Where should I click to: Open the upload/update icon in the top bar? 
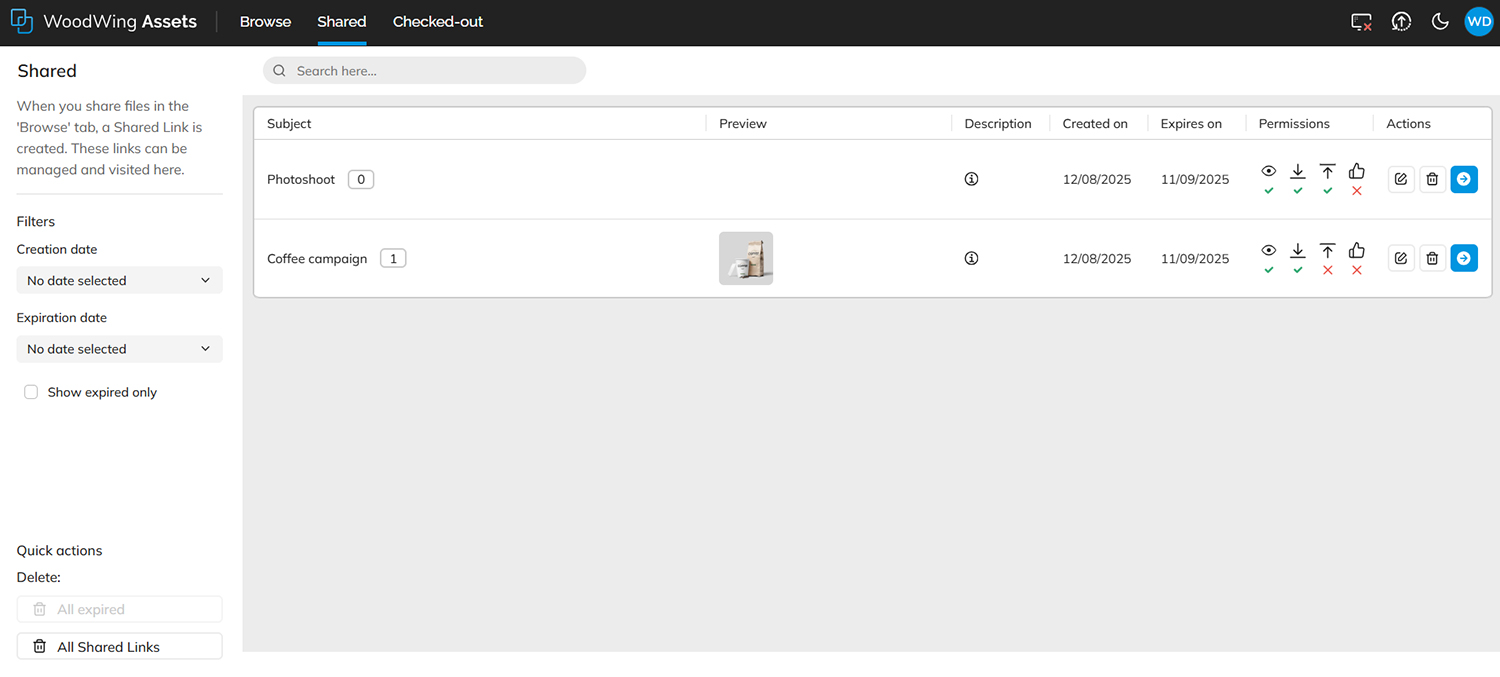pos(1401,21)
